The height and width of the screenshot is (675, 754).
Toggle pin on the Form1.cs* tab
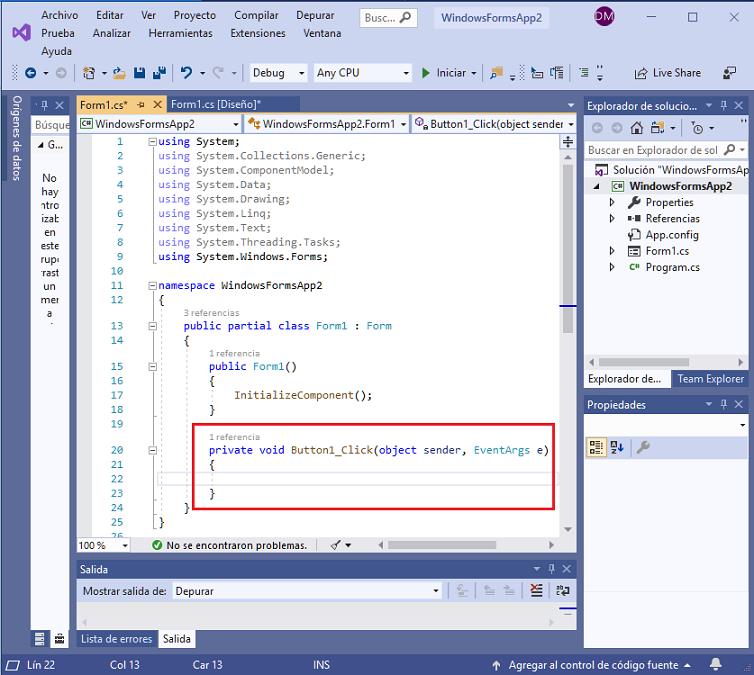pos(140,104)
